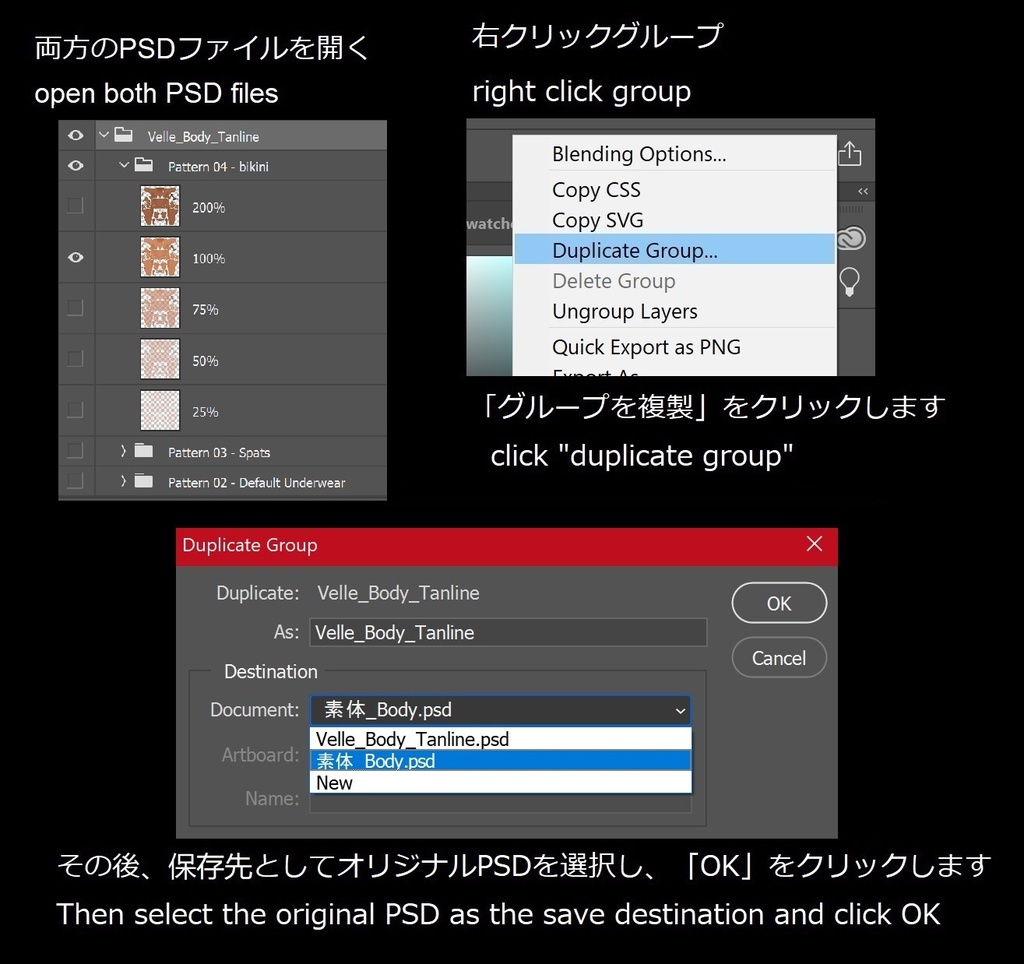The width and height of the screenshot is (1024, 964).
Task: Show the 75% layer
Action: [x=75, y=308]
